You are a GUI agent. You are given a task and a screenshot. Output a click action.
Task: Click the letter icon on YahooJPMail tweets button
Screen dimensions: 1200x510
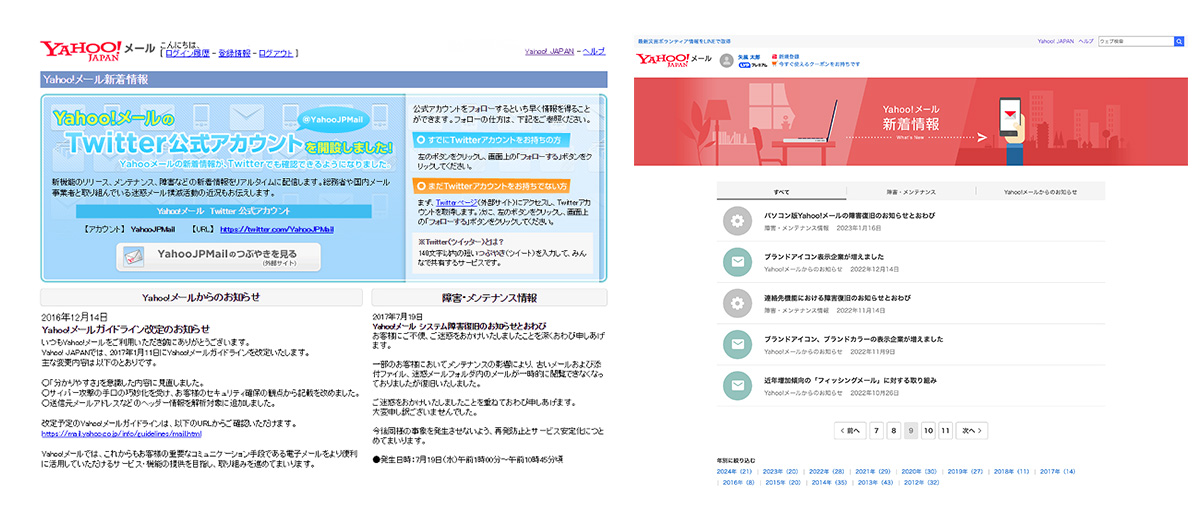(x=133, y=256)
